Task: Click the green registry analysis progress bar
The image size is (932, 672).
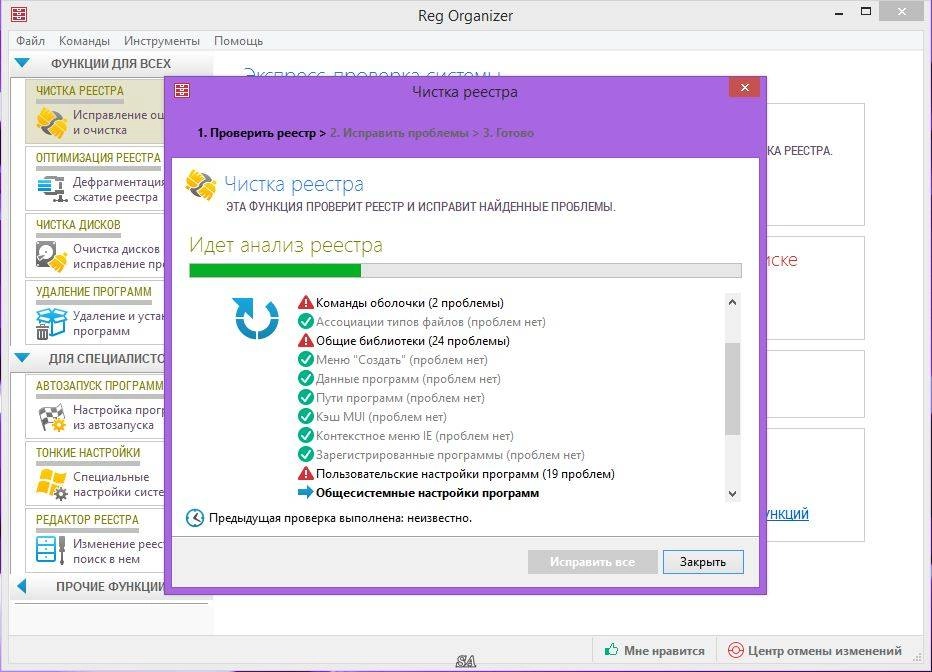Action: pos(465,270)
